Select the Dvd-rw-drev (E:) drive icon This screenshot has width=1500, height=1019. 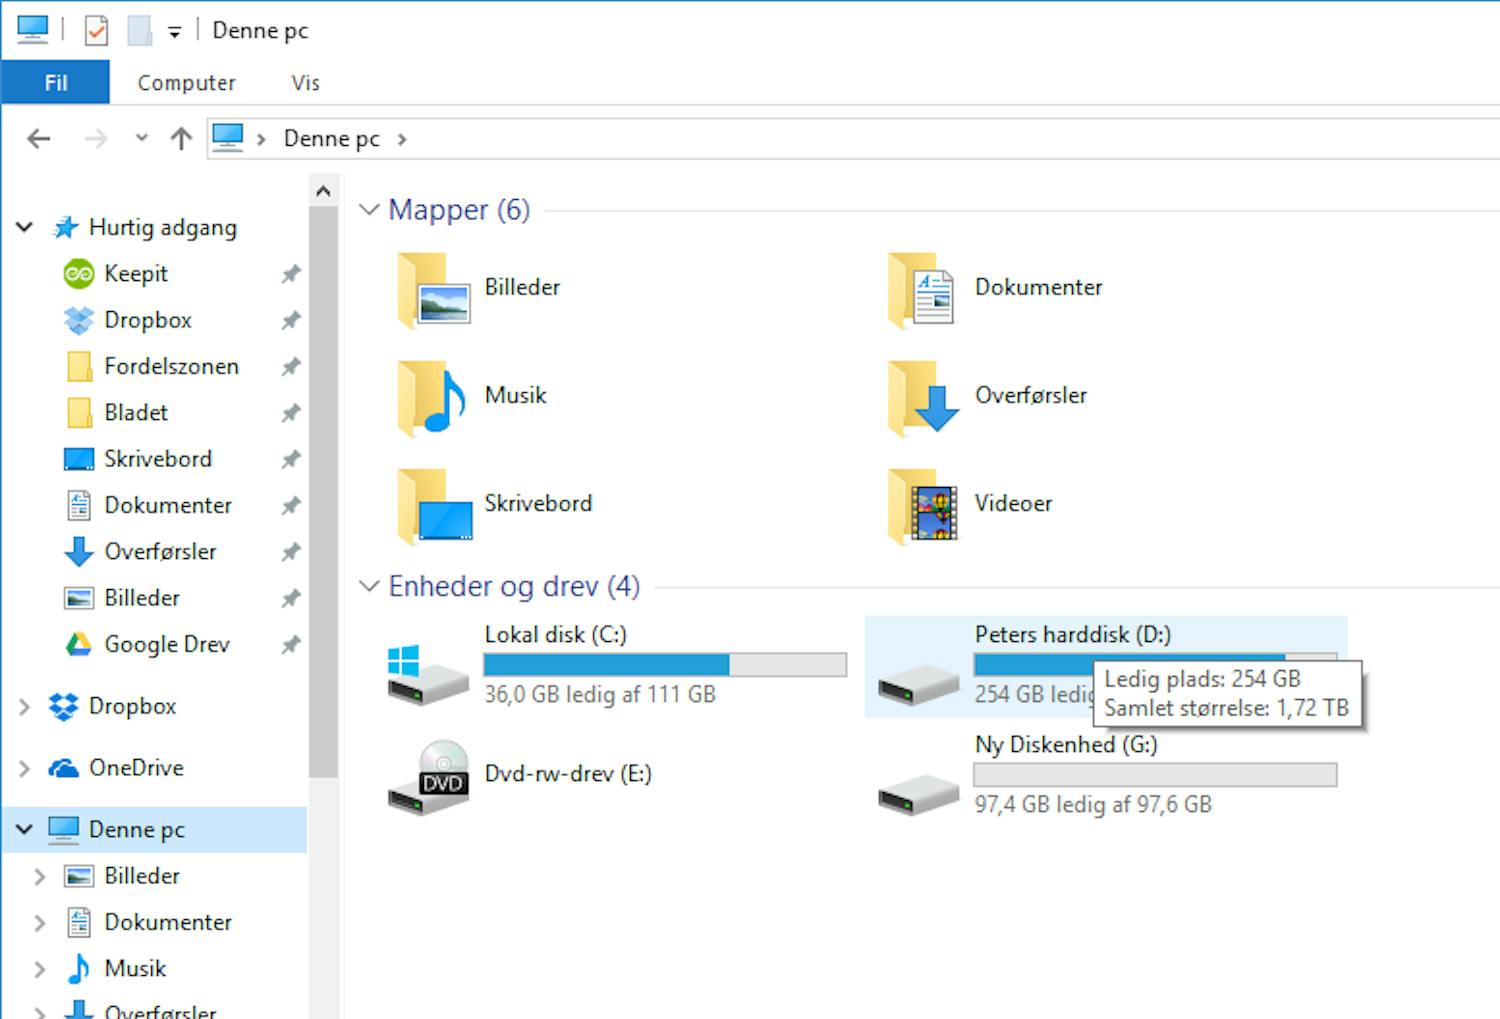click(428, 777)
